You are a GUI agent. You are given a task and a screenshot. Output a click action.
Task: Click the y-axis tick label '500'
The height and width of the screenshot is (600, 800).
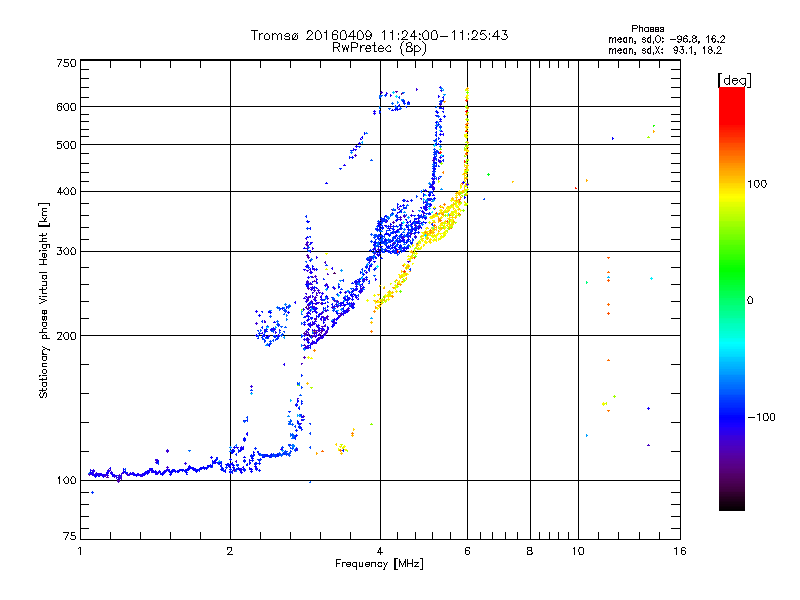click(66, 145)
